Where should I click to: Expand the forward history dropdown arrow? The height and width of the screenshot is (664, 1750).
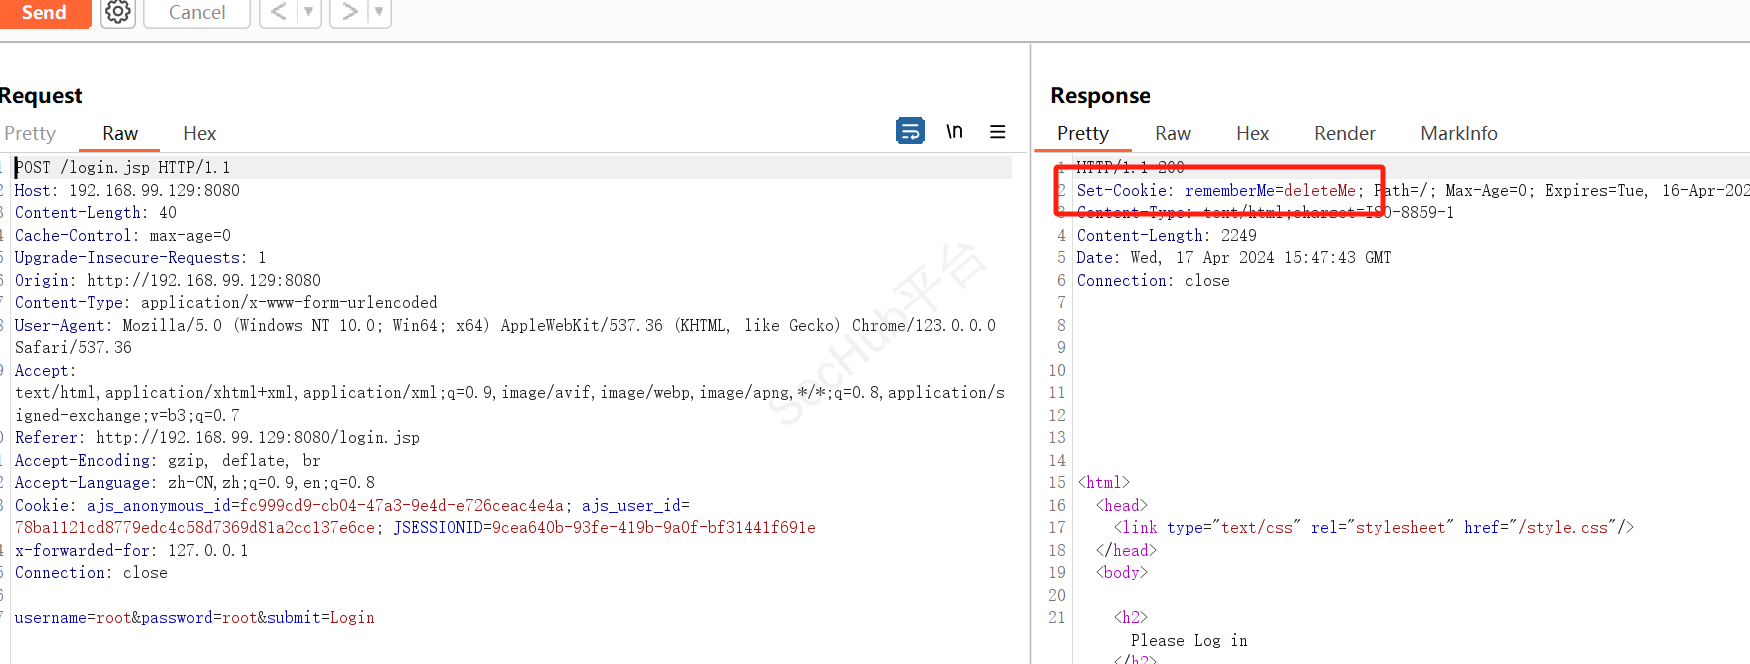click(379, 13)
